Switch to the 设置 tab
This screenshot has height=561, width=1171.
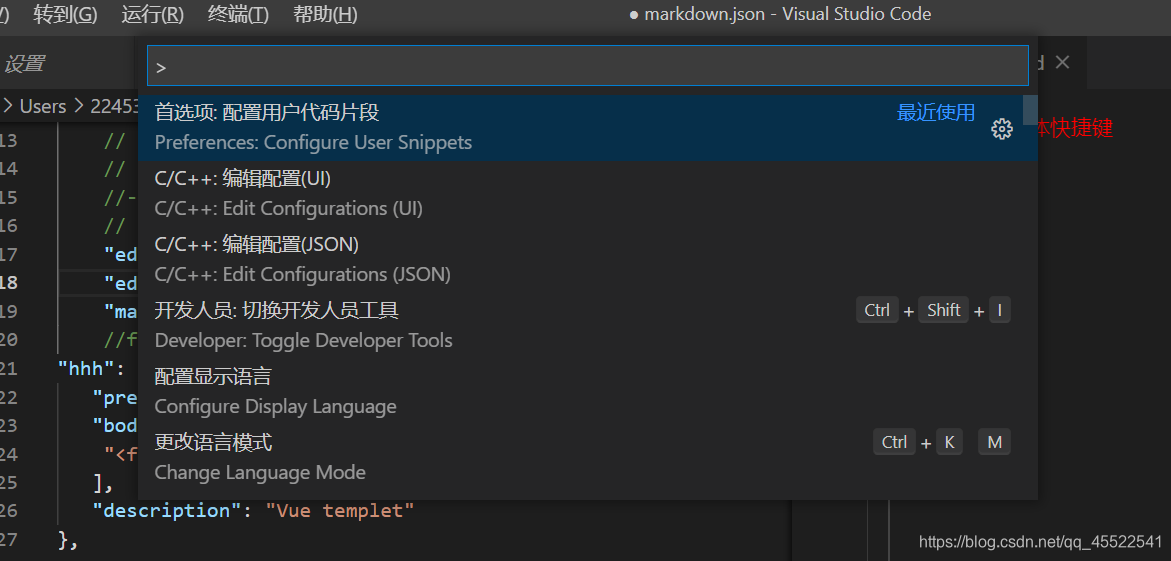(x=24, y=64)
